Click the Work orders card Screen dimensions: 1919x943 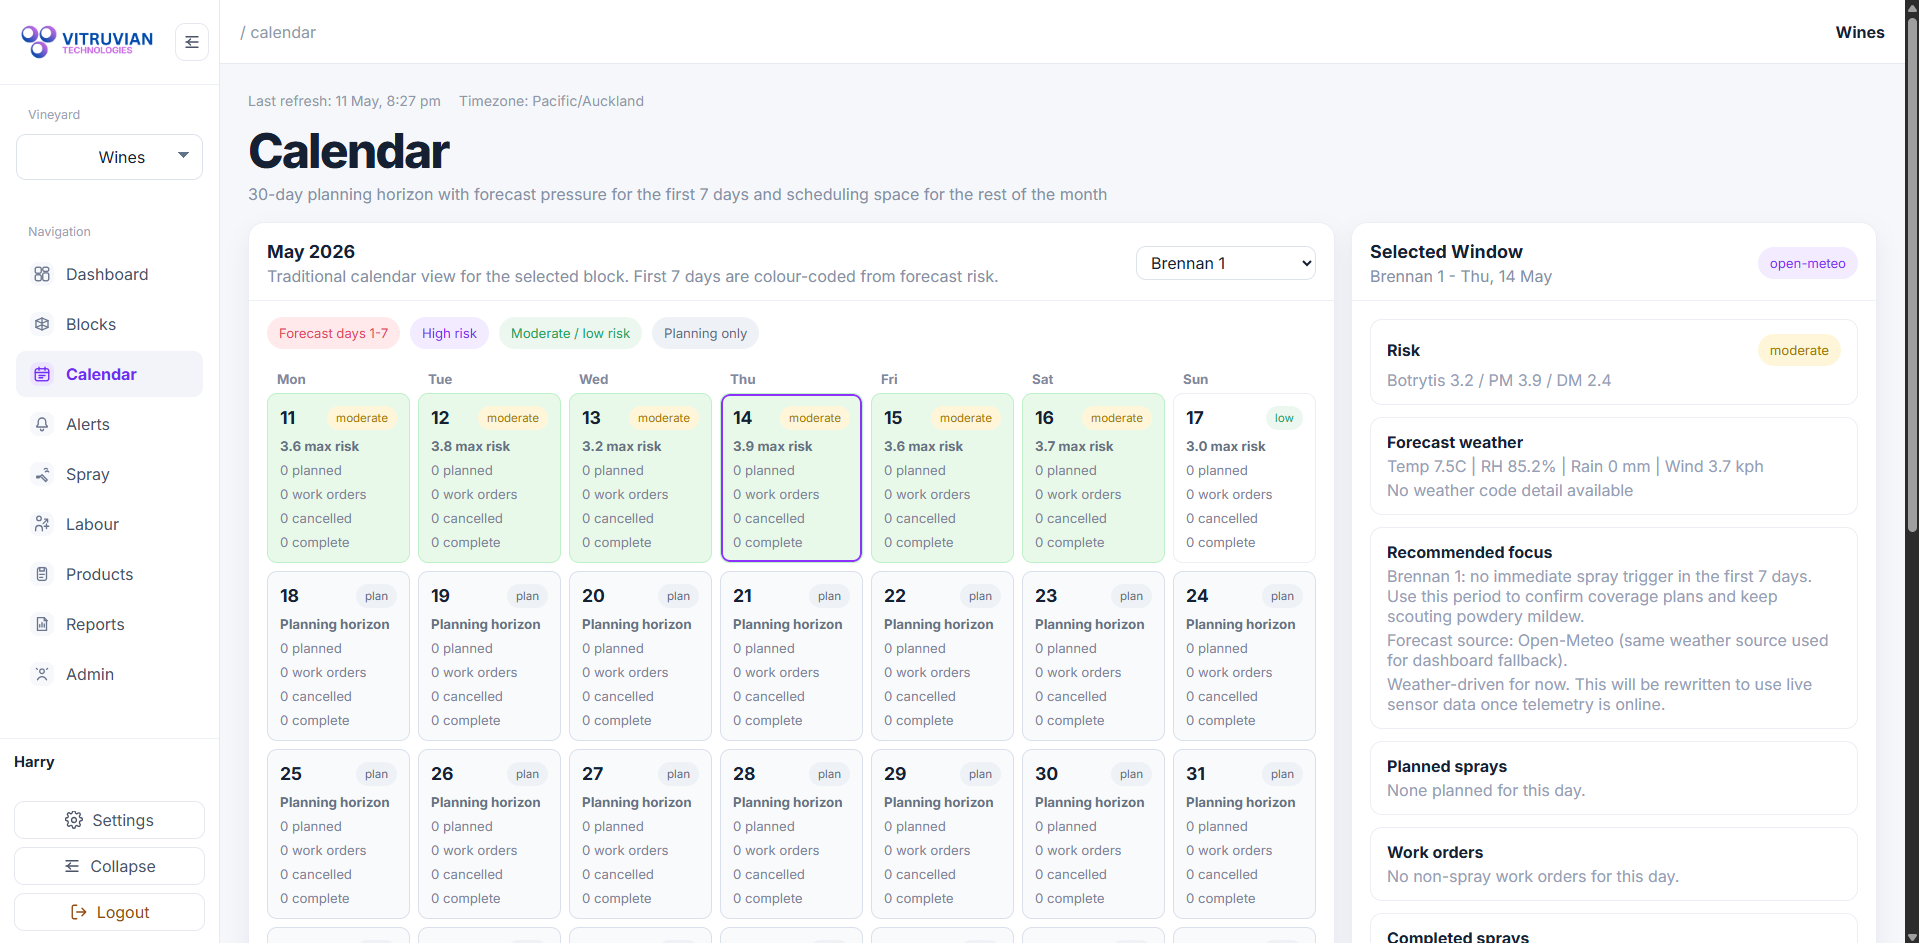coord(1613,864)
